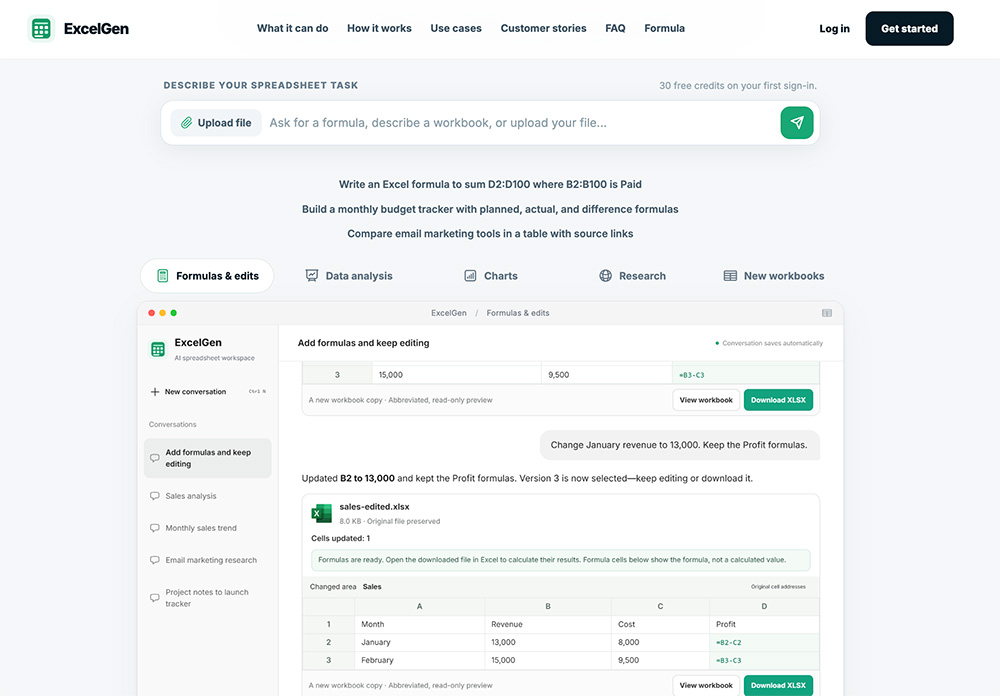Select Project notes to launch tracker conversation

[208, 598]
